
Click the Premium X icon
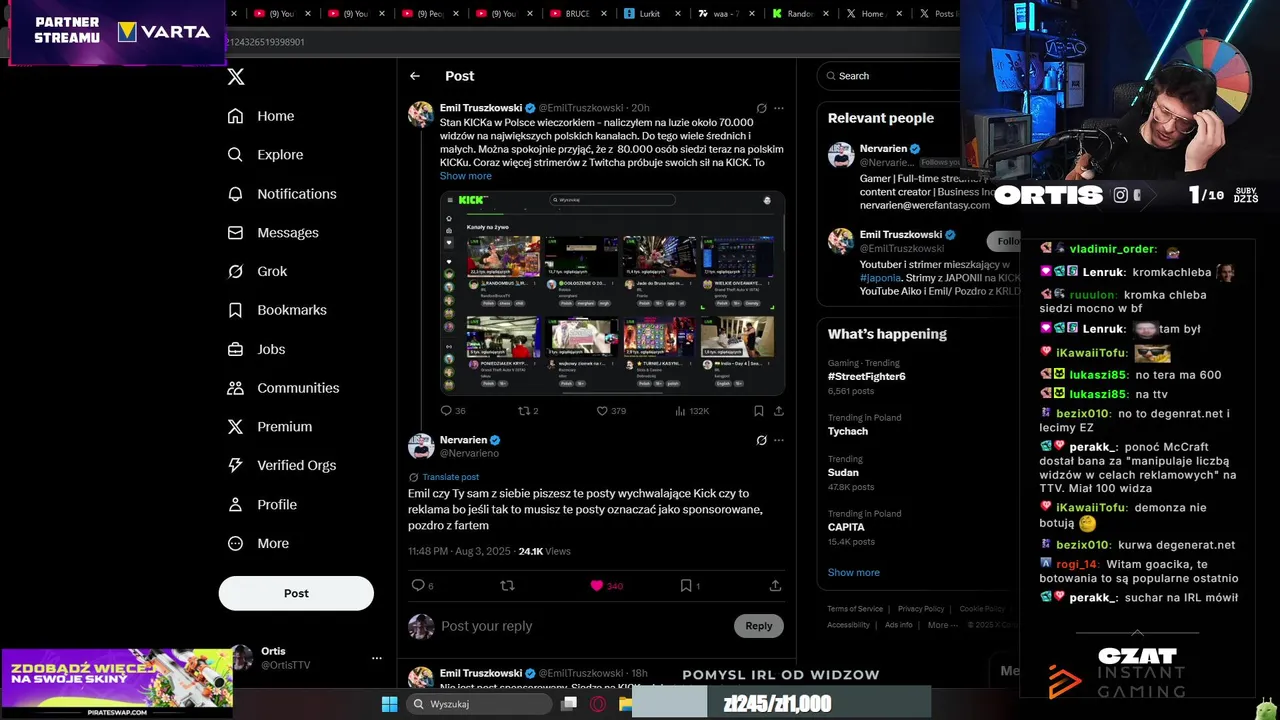tap(235, 426)
